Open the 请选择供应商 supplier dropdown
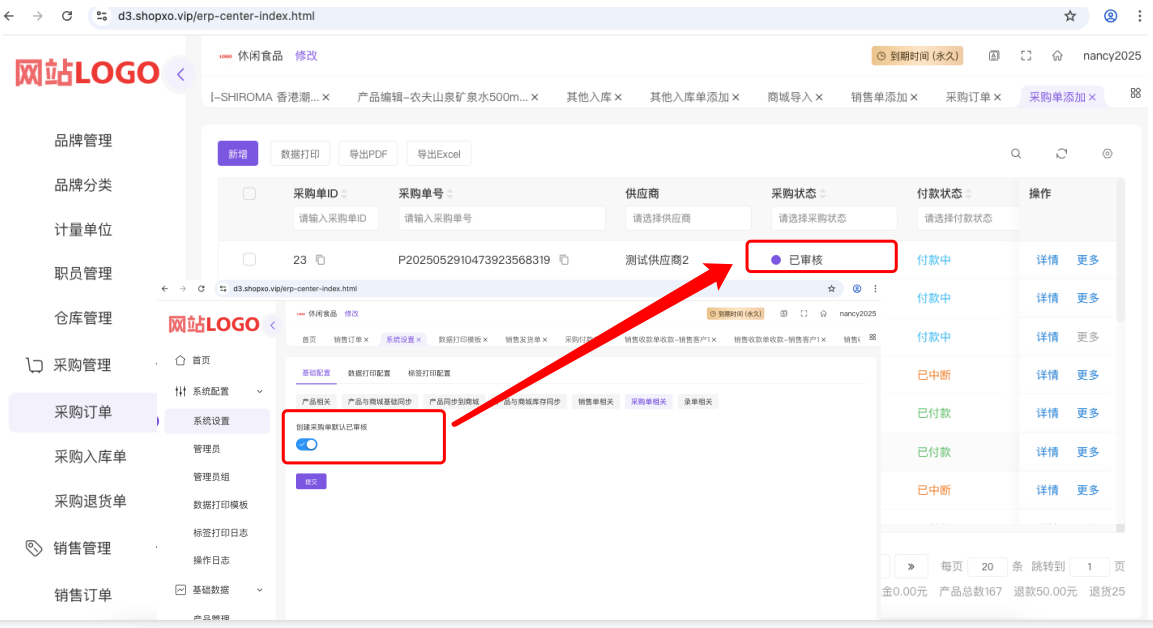This screenshot has width=1153, height=628. coord(688,218)
